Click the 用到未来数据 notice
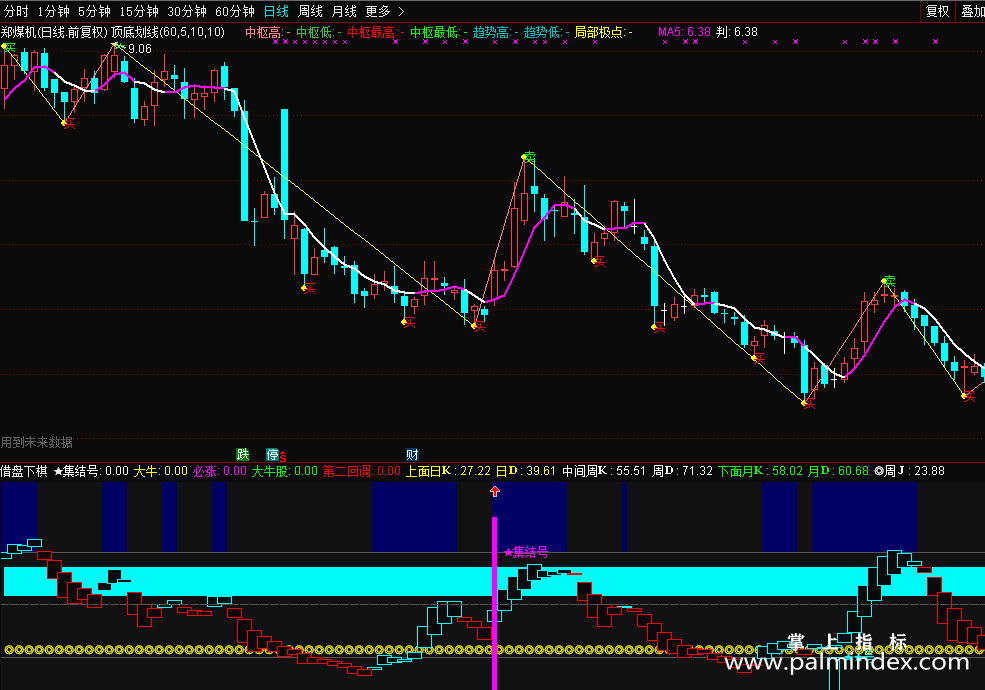This screenshot has height=690, width=985. 36,442
